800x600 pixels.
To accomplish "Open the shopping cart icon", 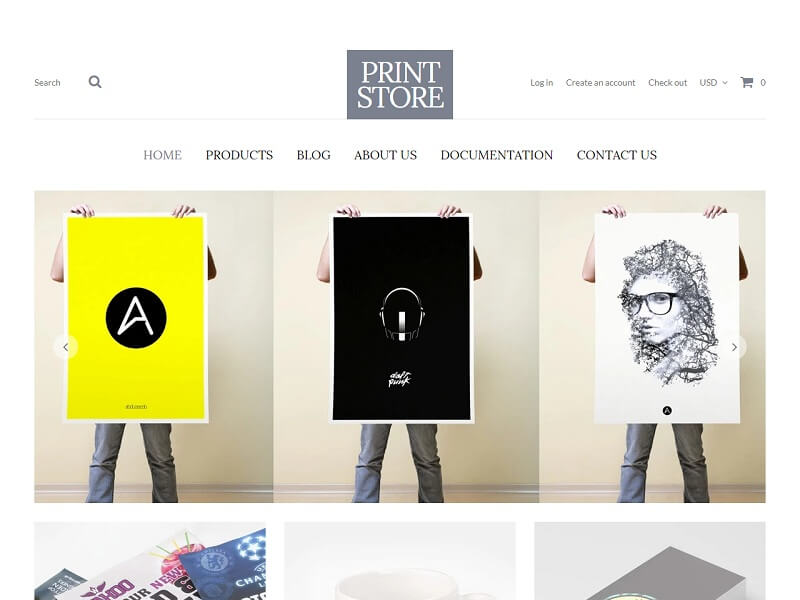I will click(x=746, y=82).
